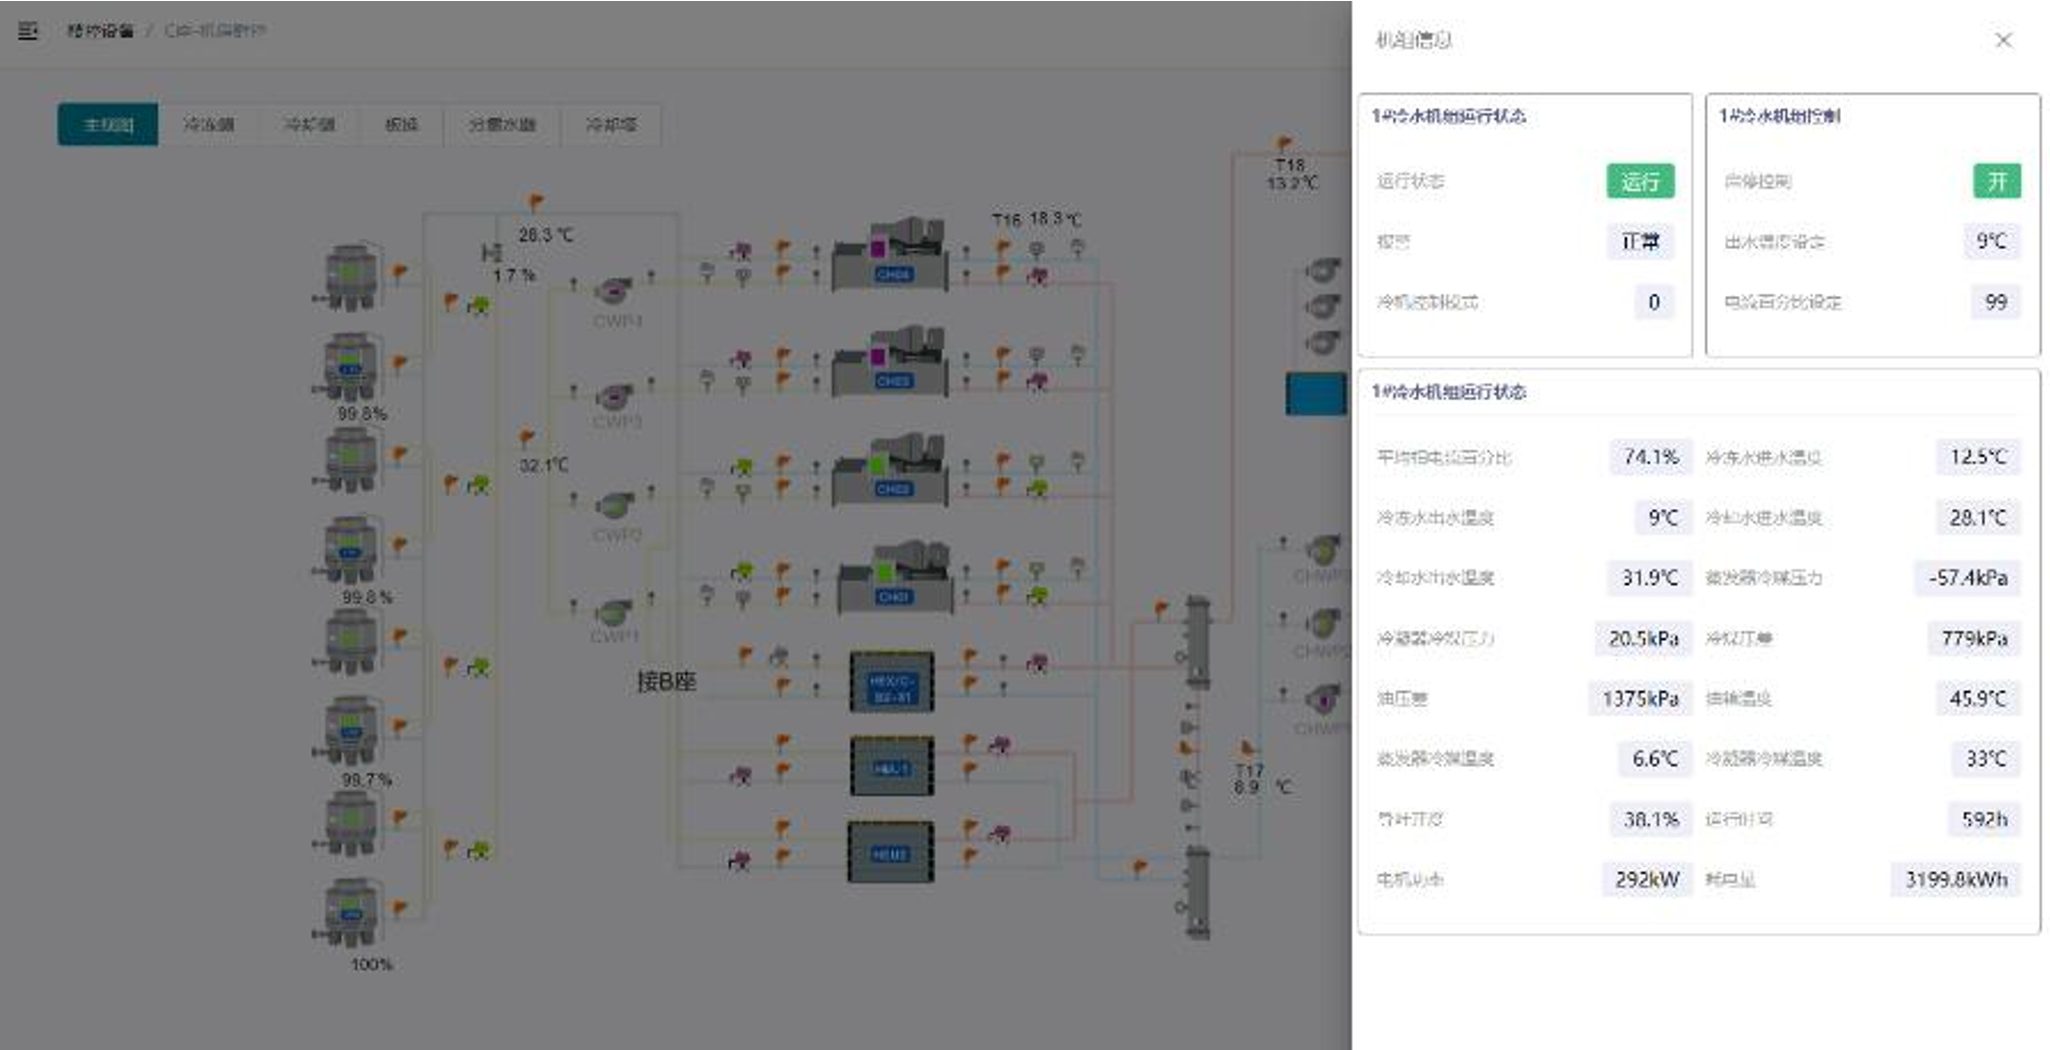
Task: Close the chiller unit info panel
Action: 2003,40
